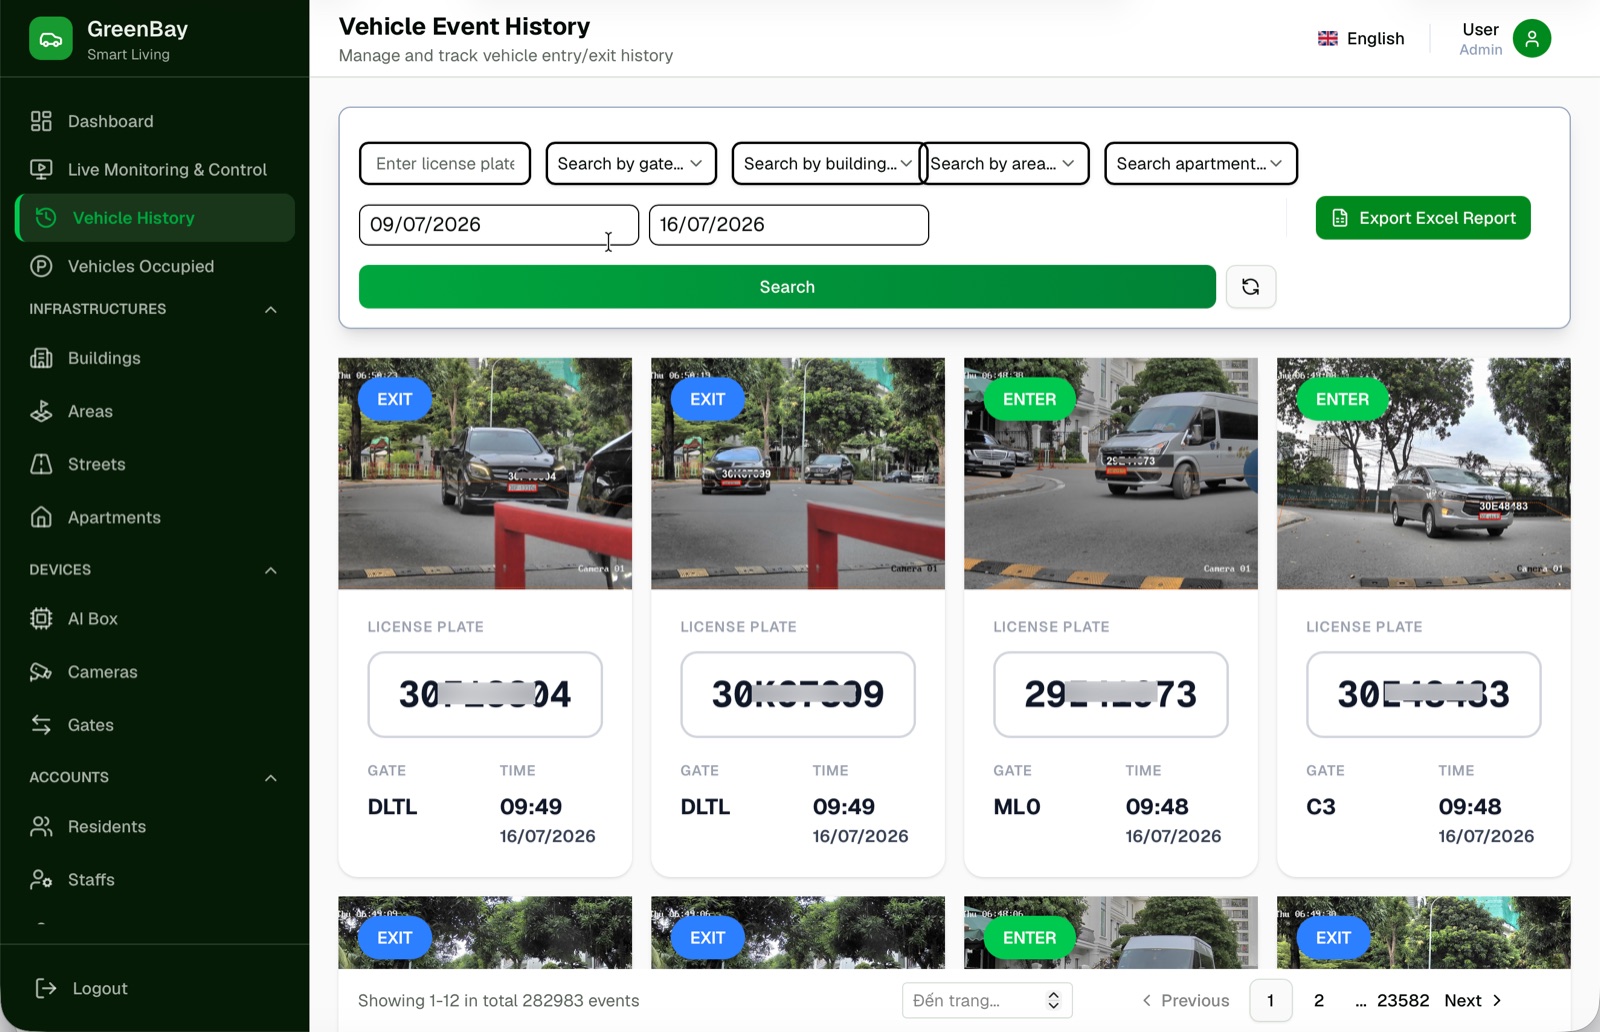Click the Excel file icon on export button
The height and width of the screenshot is (1032, 1600).
point(1340,218)
